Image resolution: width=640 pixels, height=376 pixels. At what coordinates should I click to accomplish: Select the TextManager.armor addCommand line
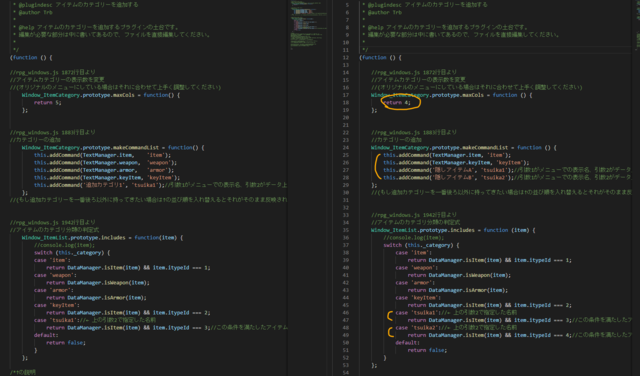(104, 170)
